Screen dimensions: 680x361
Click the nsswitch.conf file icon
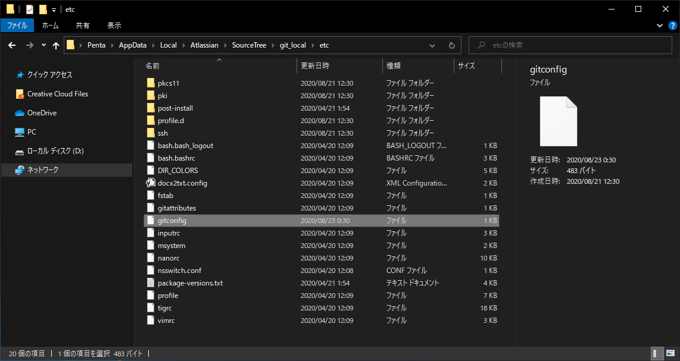[x=150, y=271]
